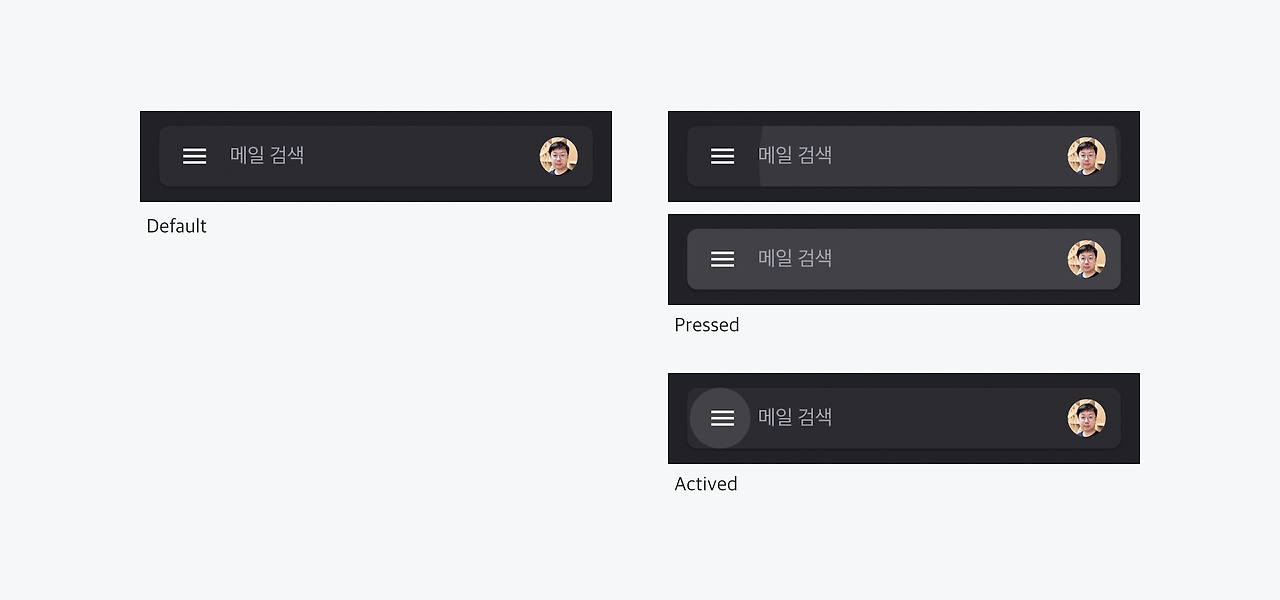Click the avatar in the topmost right search bar
This screenshot has height=600, width=1280.
(x=1087, y=156)
